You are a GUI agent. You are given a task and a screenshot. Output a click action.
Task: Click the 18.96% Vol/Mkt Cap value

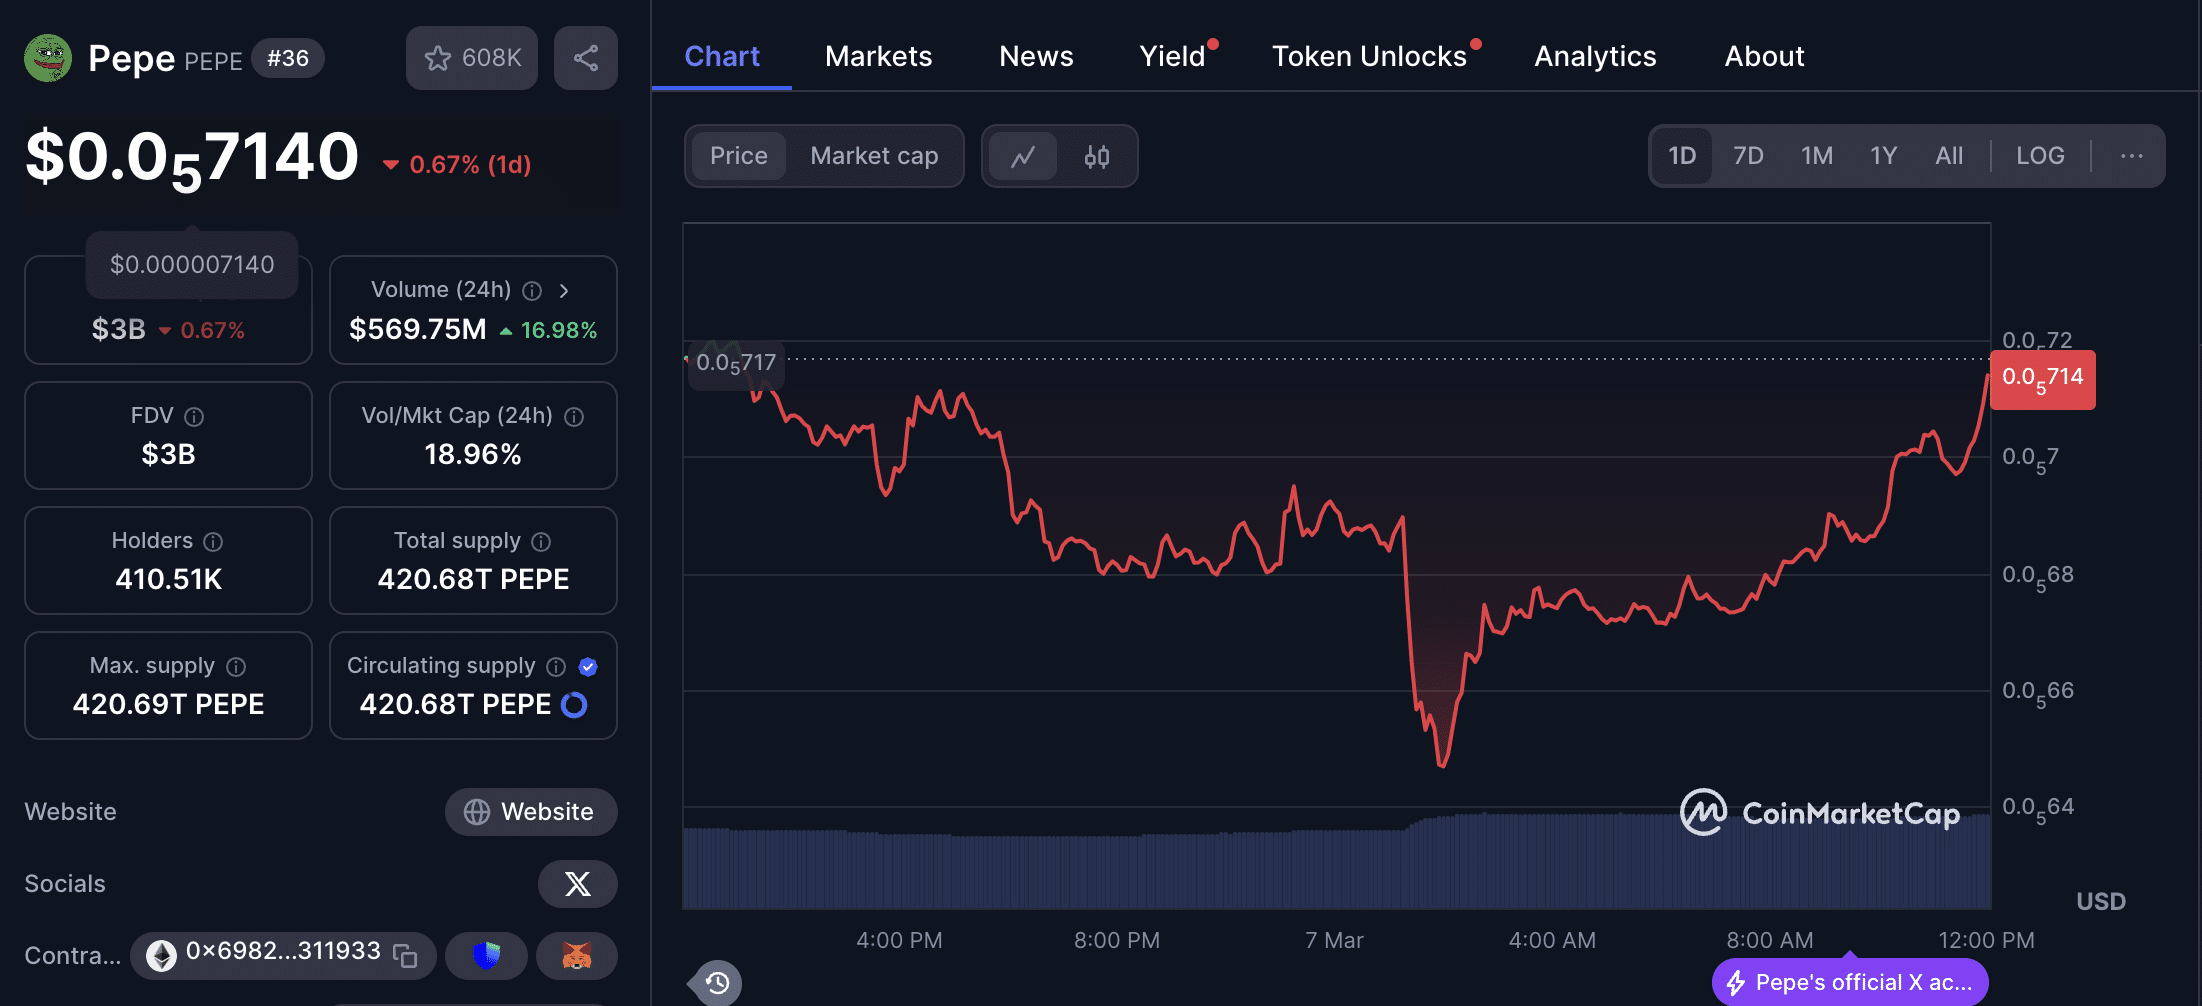(473, 455)
